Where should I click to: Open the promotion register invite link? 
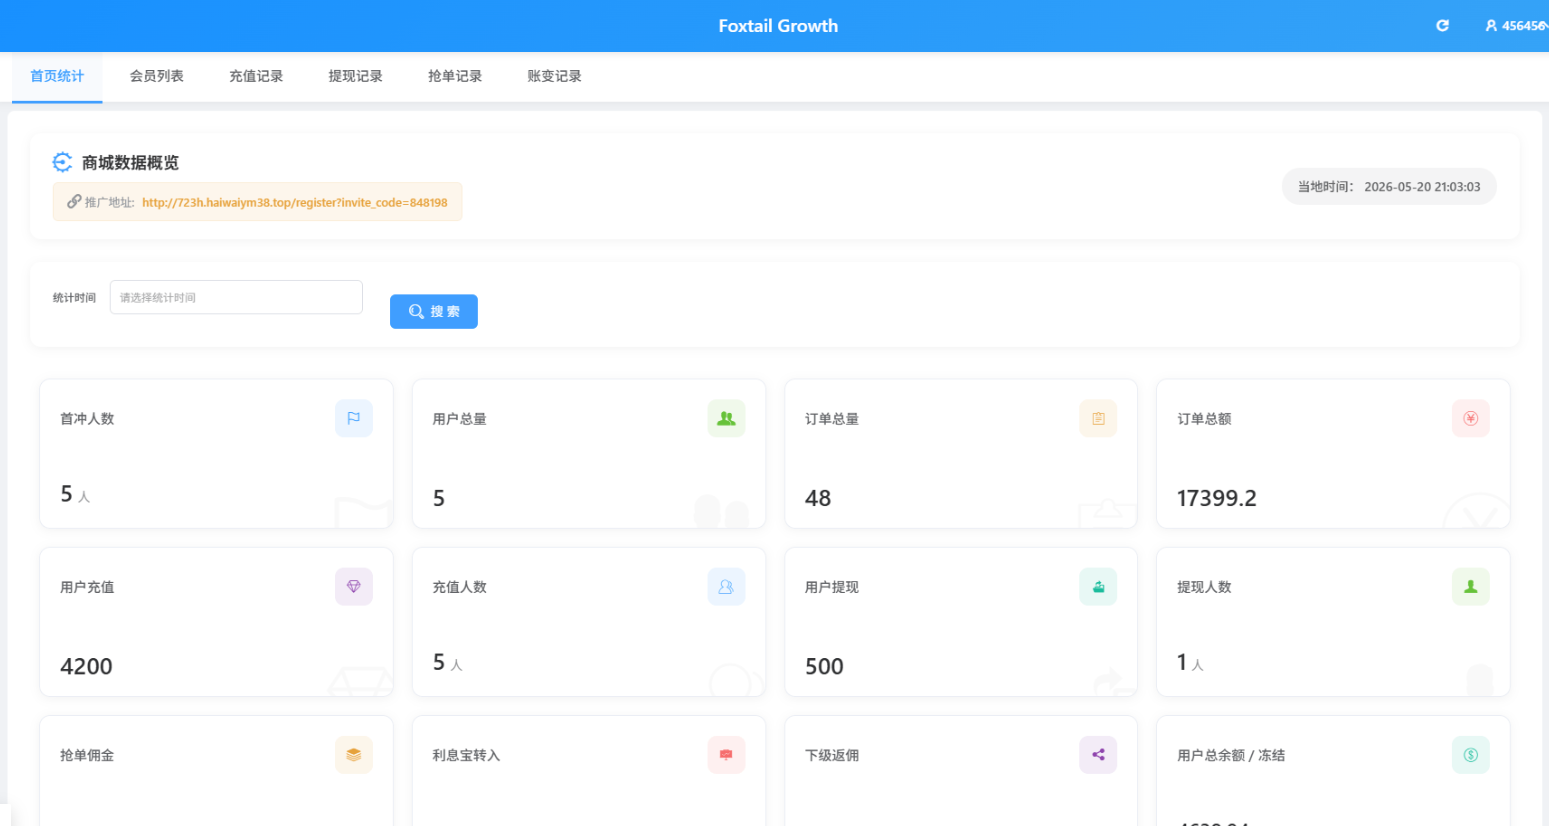295,202
